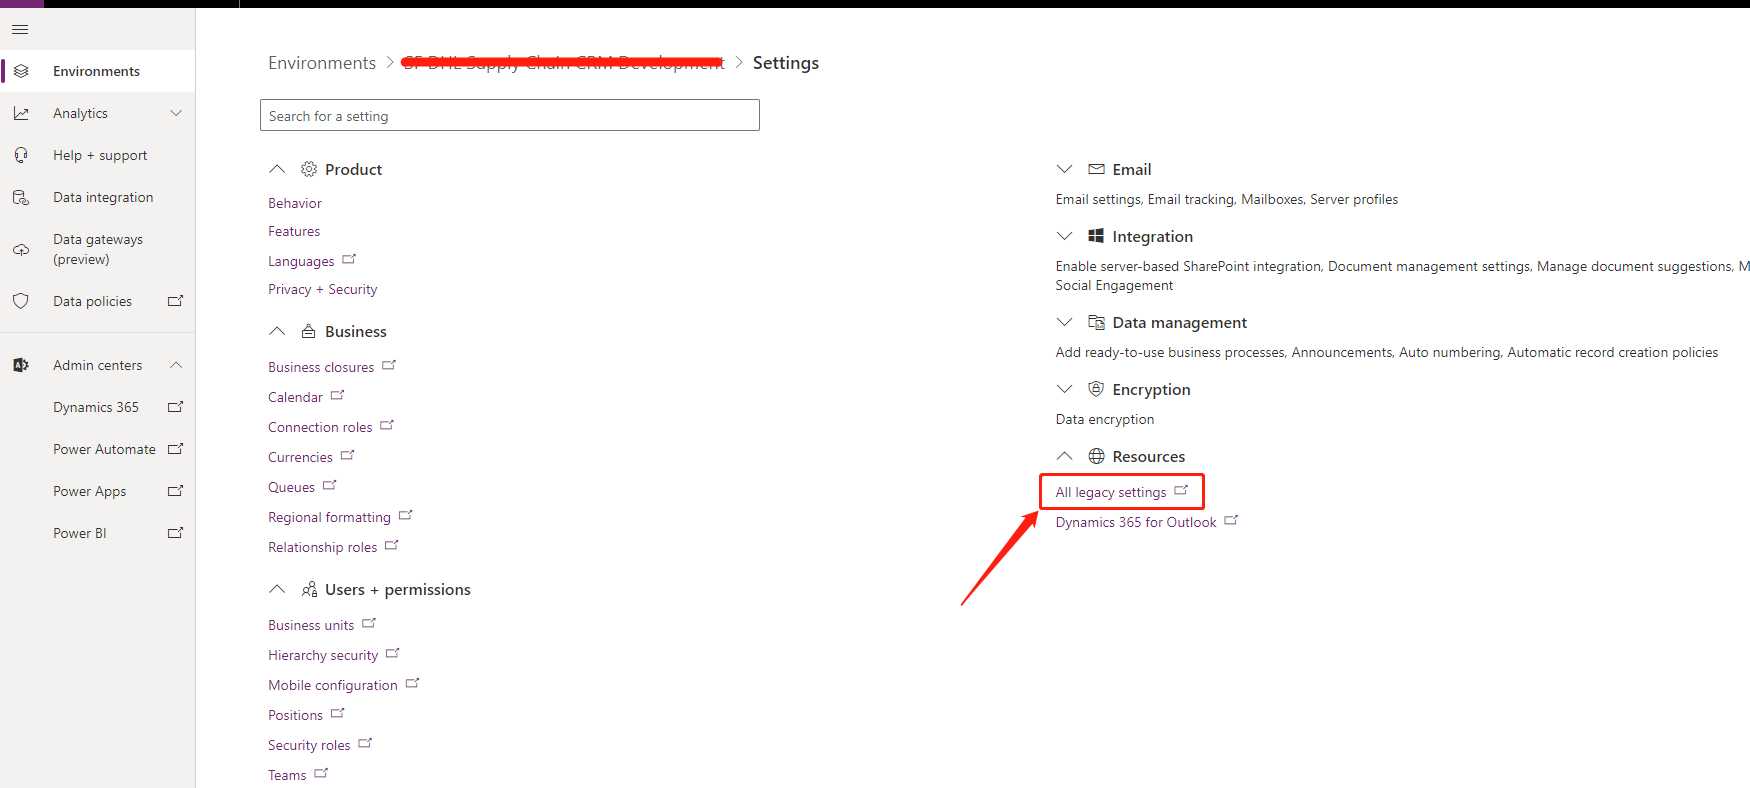
Task: Collapse the Product section chevron
Action: pyautogui.click(x=277, y=169)
